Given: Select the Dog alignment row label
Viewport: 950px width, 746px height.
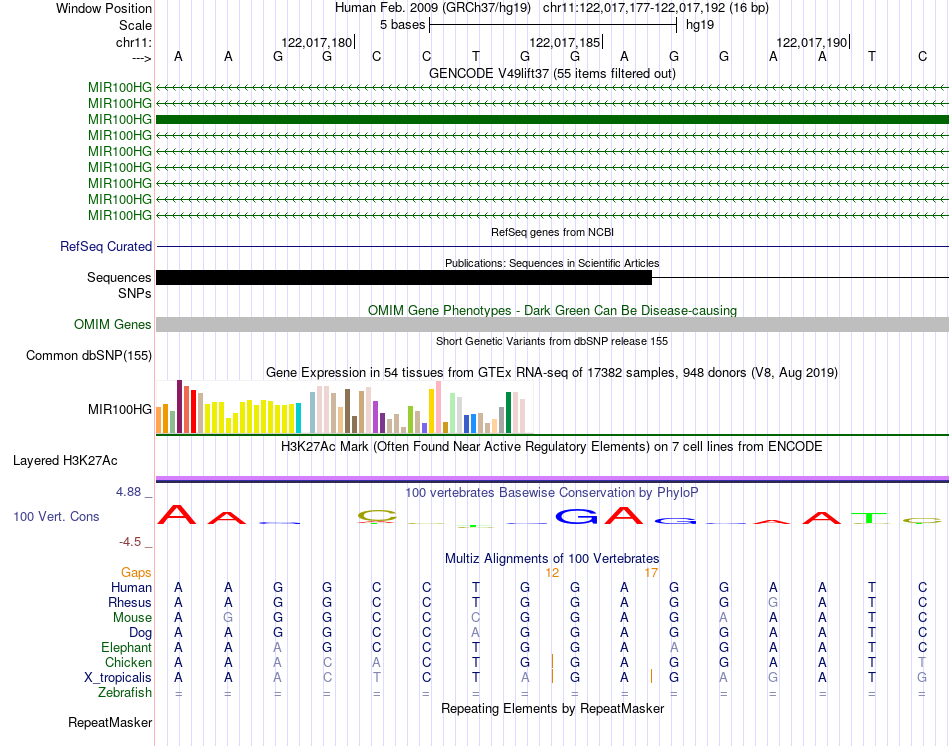Looking at the screenshot, I should (x=141, y=633).
